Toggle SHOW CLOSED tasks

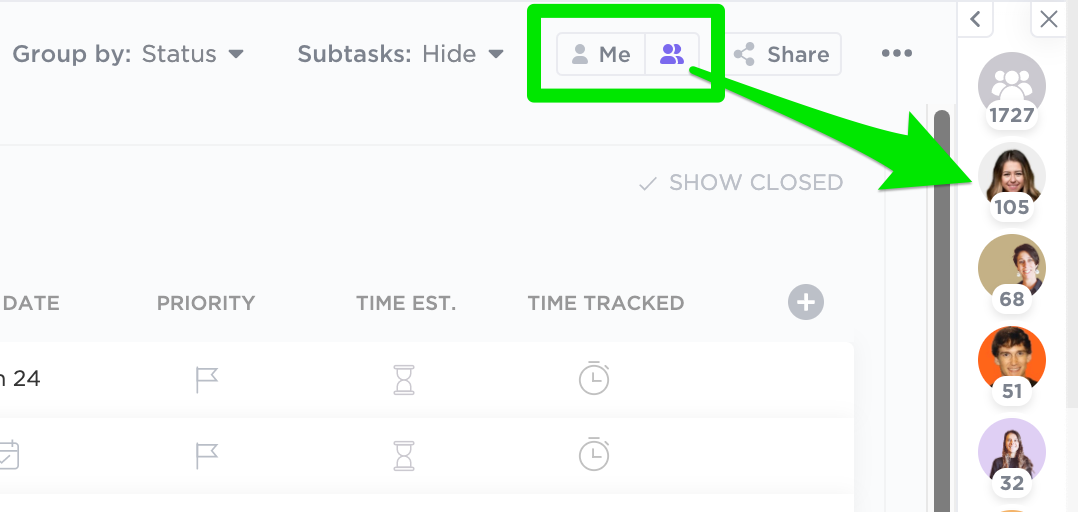click(740, 183)
